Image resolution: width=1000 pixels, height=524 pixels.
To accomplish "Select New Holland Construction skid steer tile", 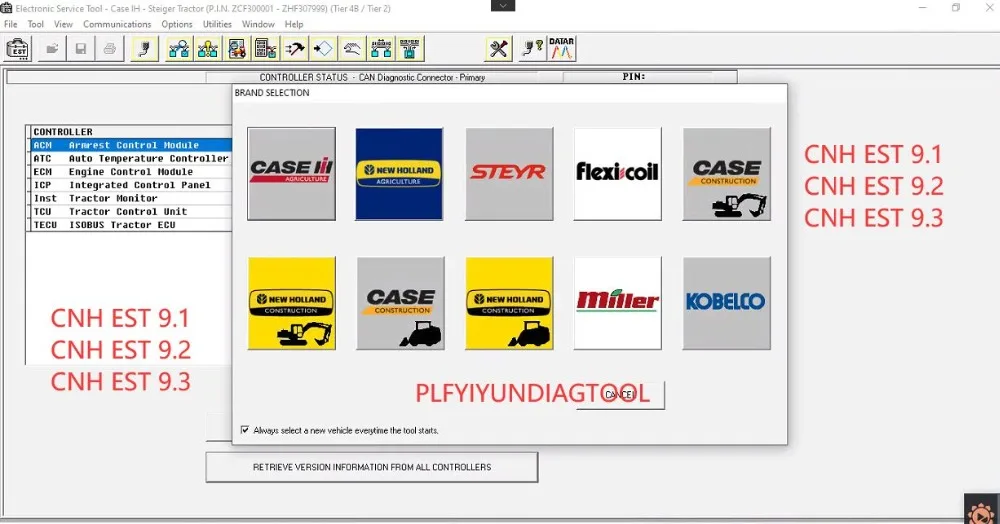I will tap(509, 303).
